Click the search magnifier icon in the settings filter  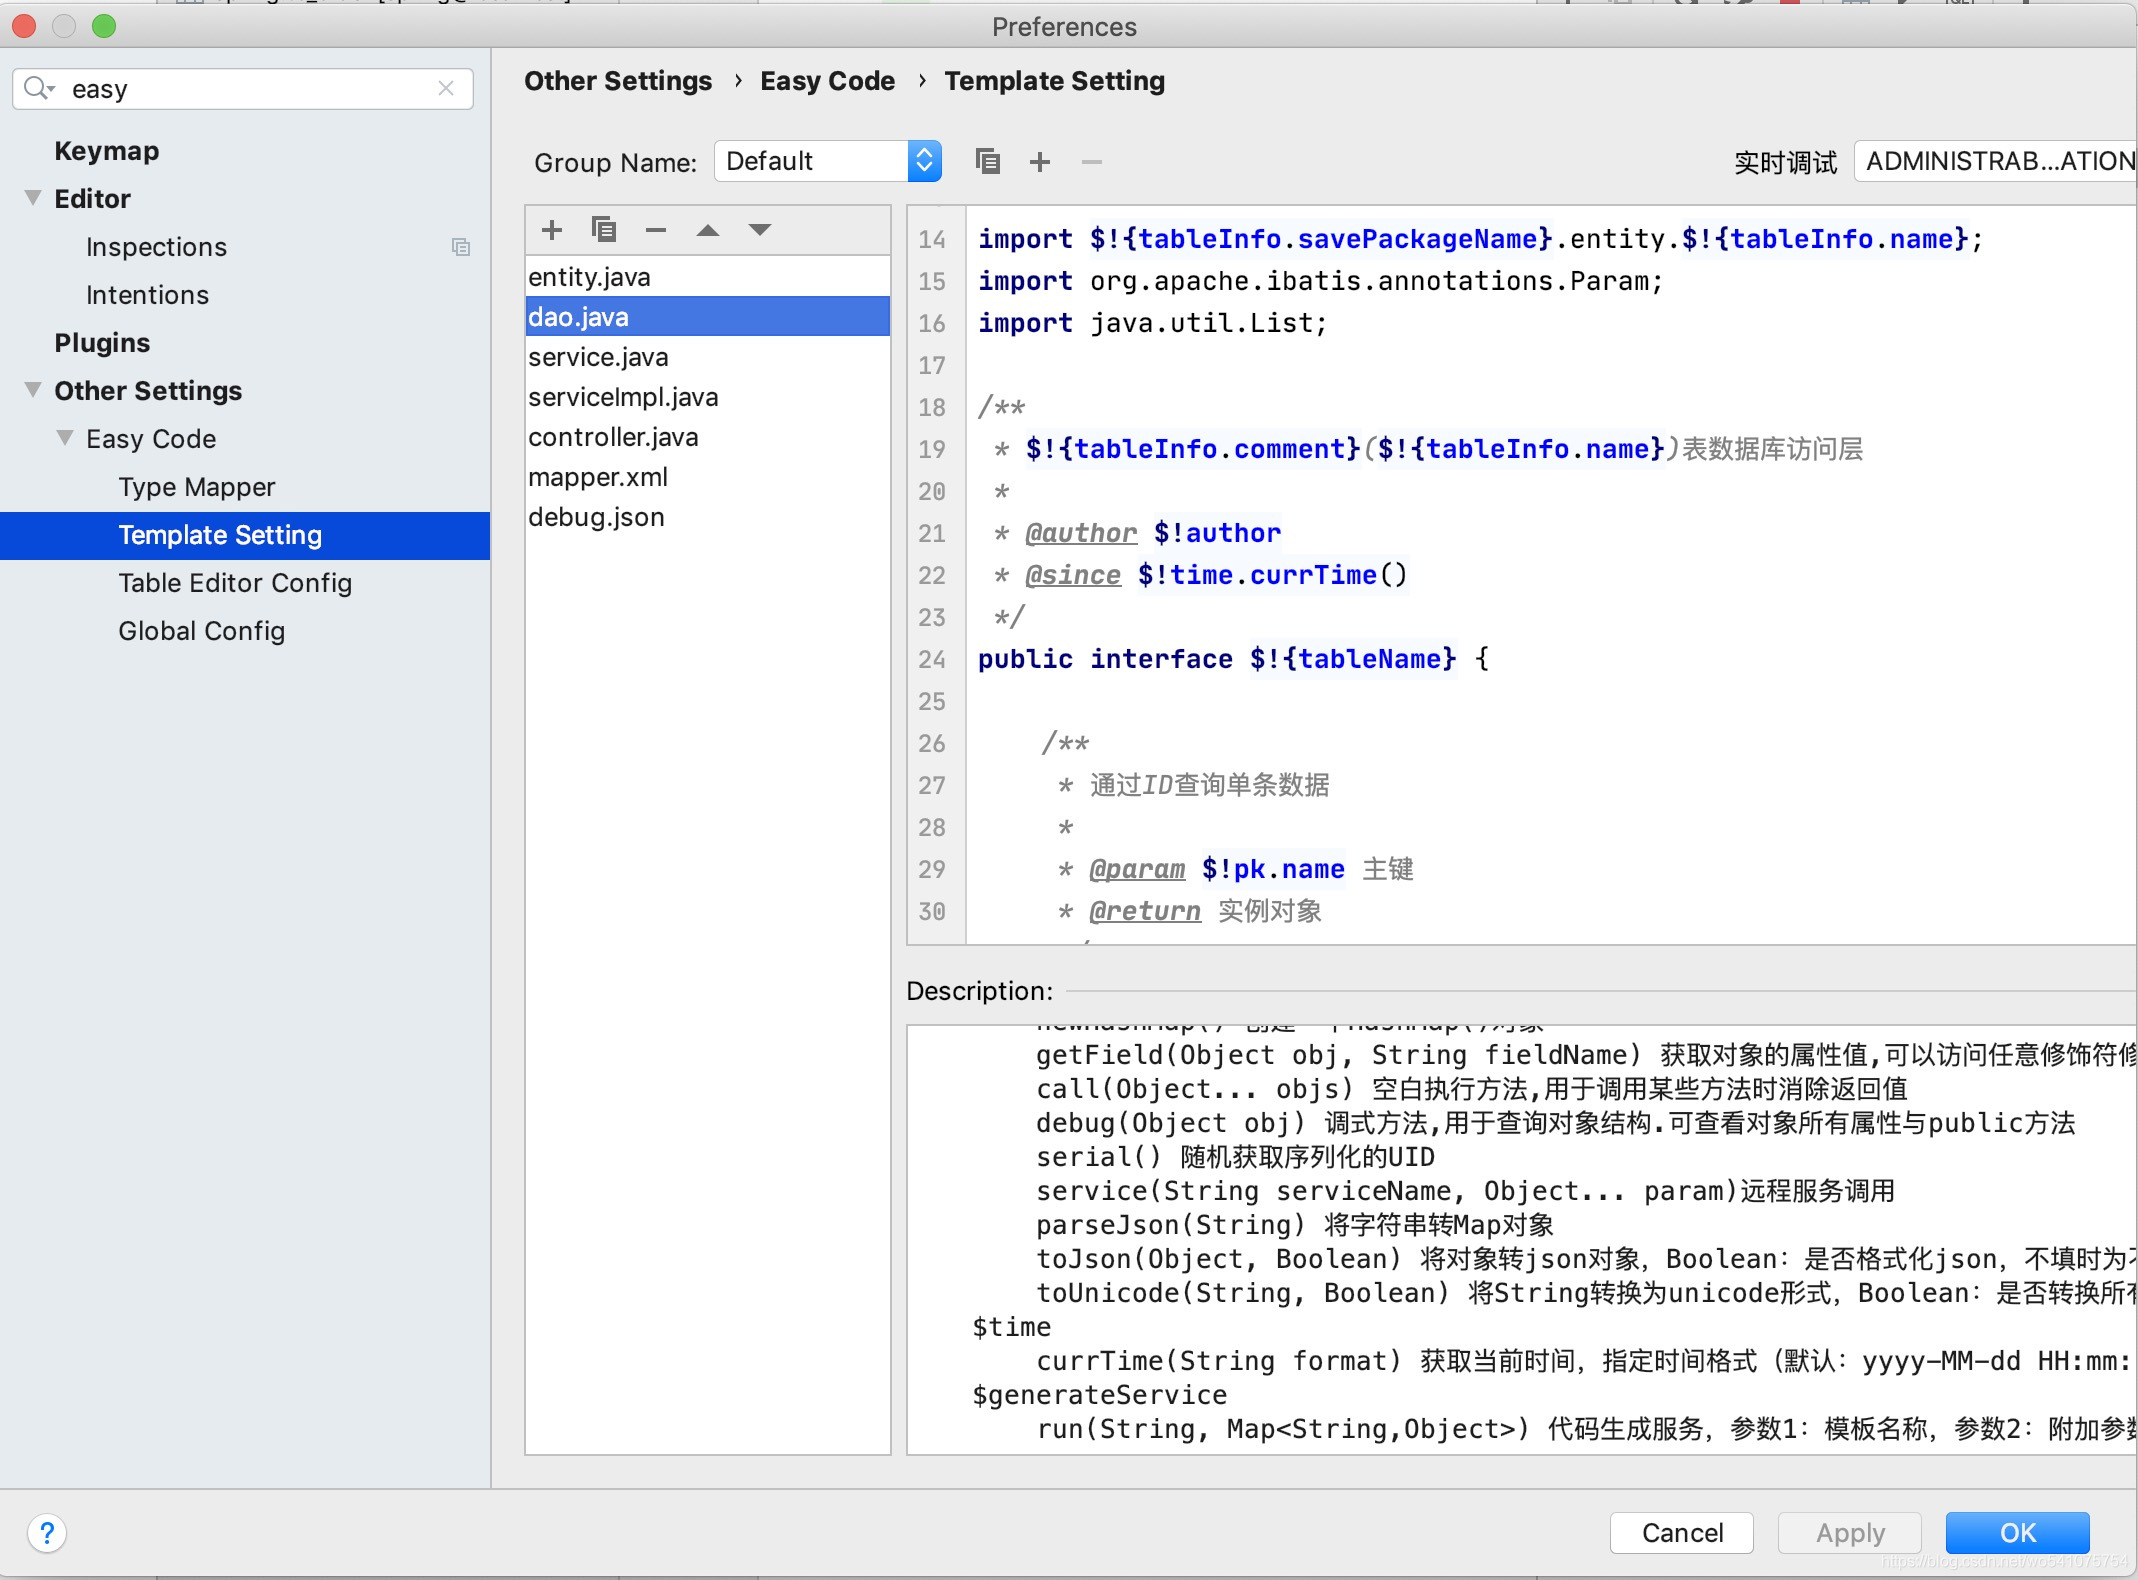(38, 88)
